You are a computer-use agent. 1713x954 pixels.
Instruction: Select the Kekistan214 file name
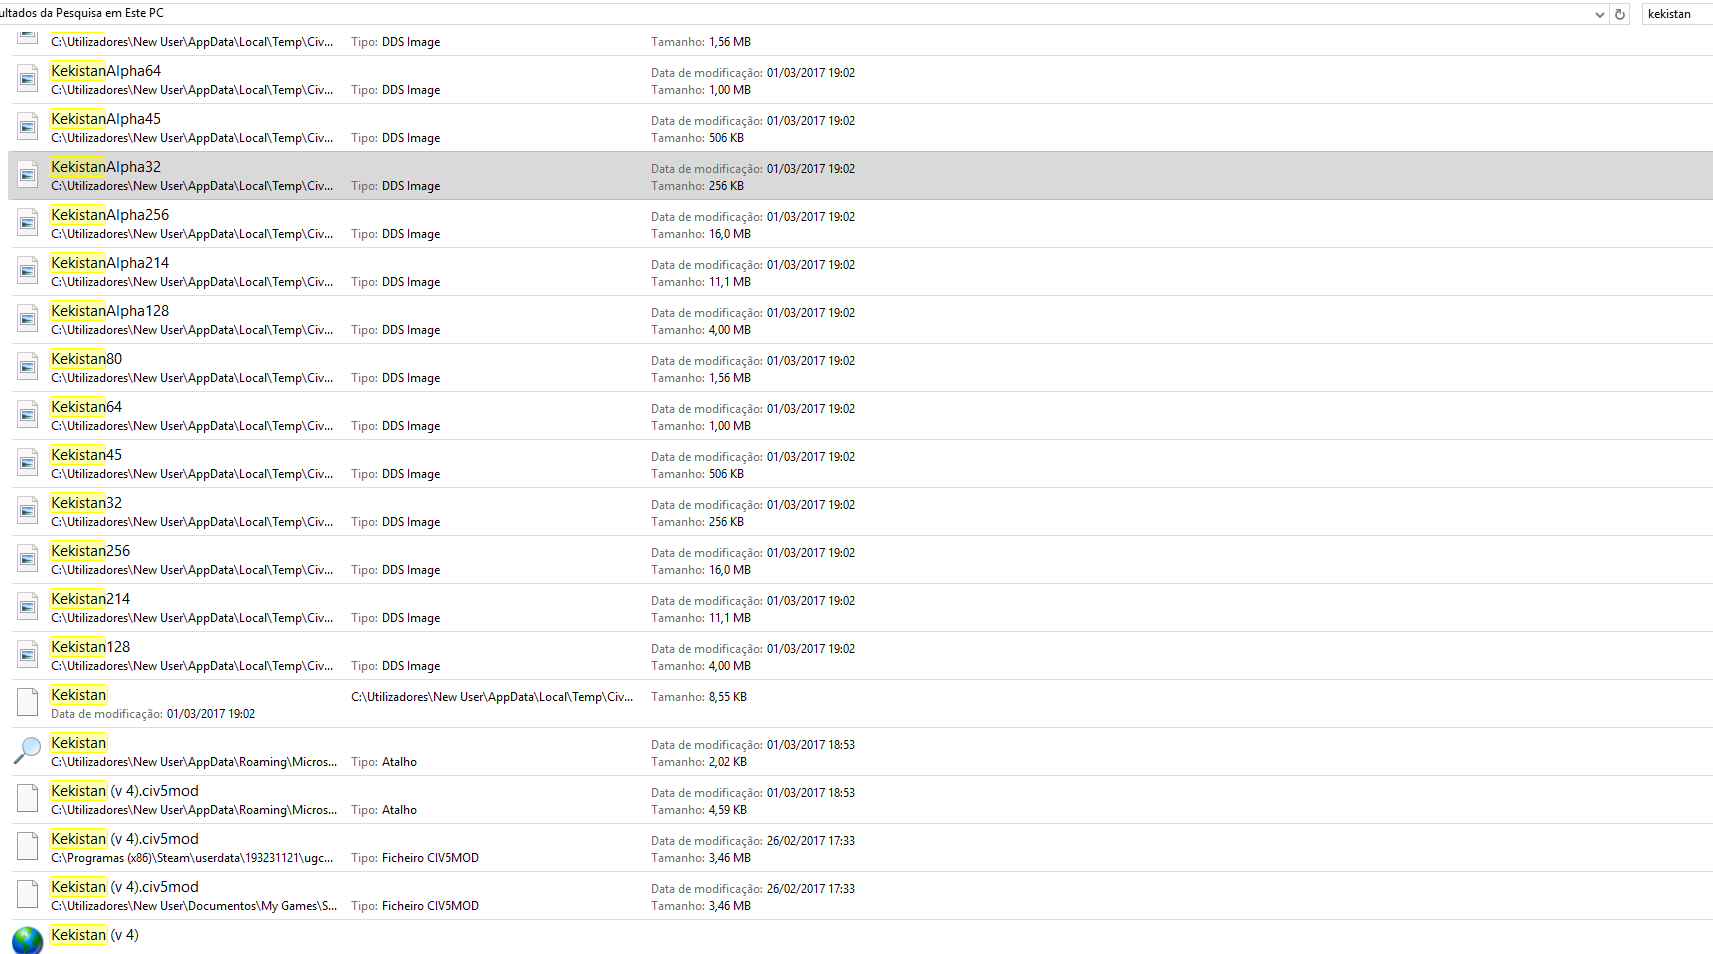pos(91,599)
